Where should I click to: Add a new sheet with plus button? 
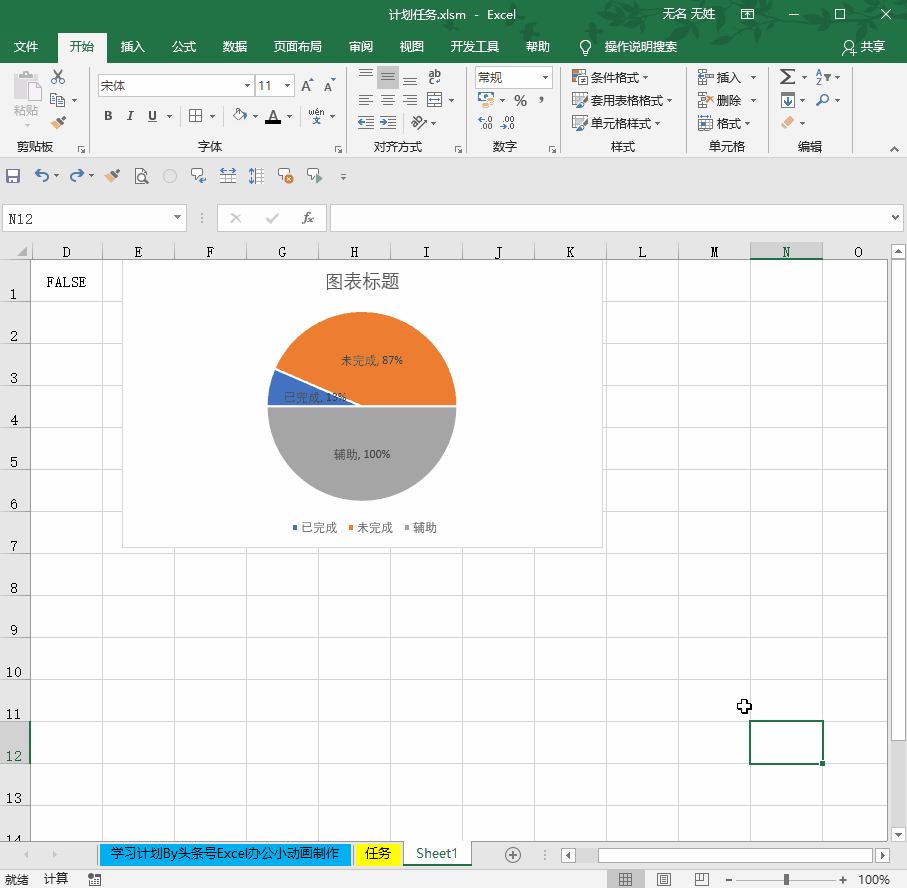coord(513,854)
